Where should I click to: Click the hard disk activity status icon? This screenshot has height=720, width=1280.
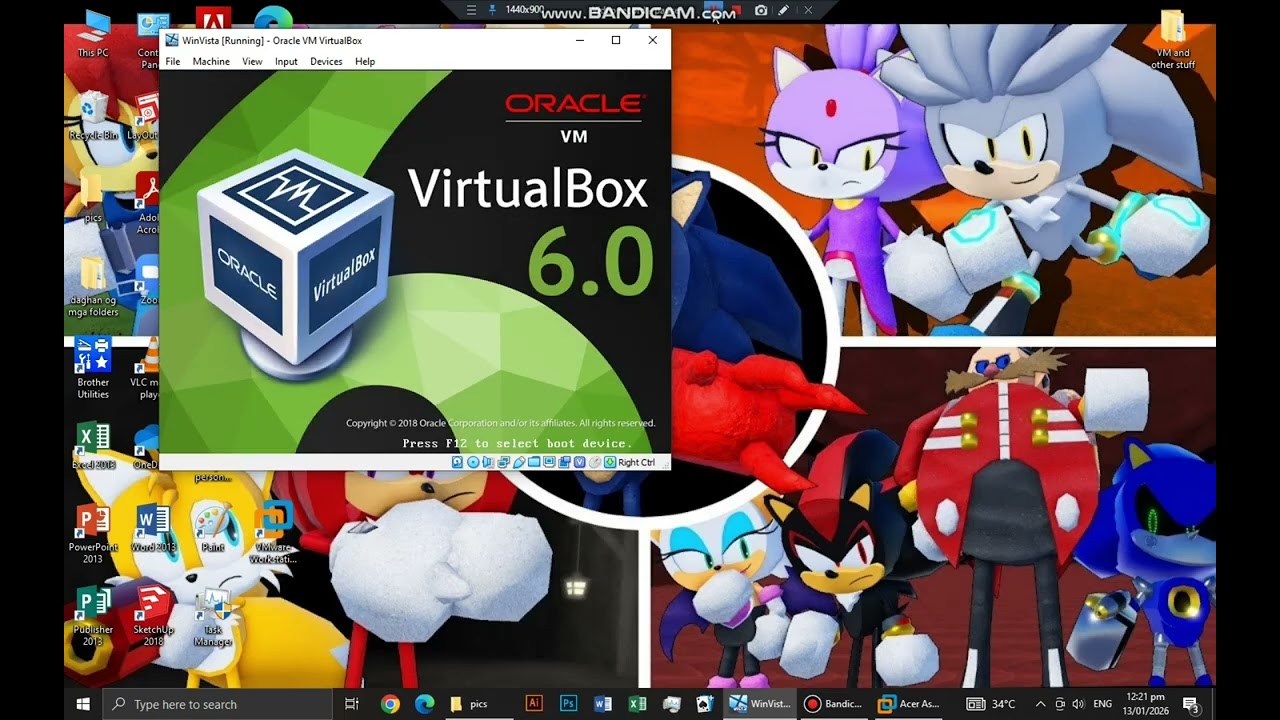tap(458, 462)
